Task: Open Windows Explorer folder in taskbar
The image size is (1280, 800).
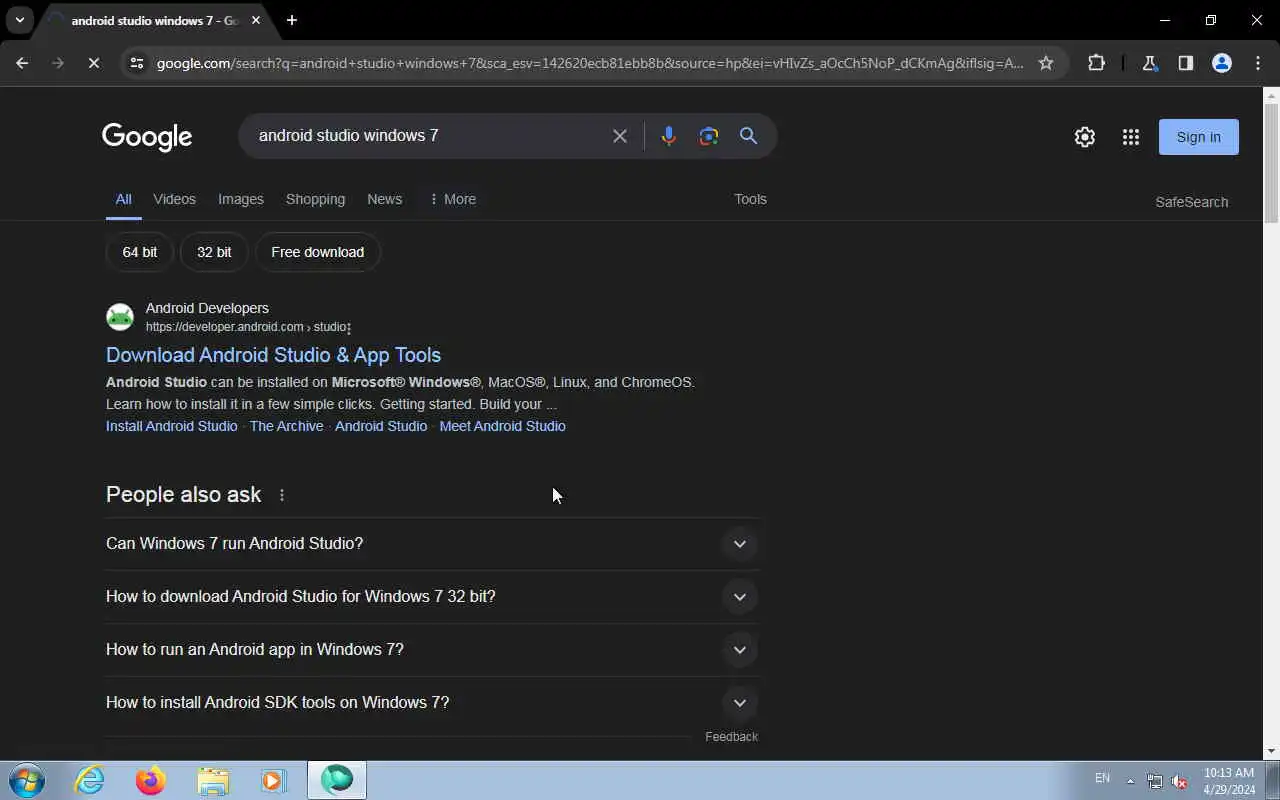Action: [x=212, y=780]
